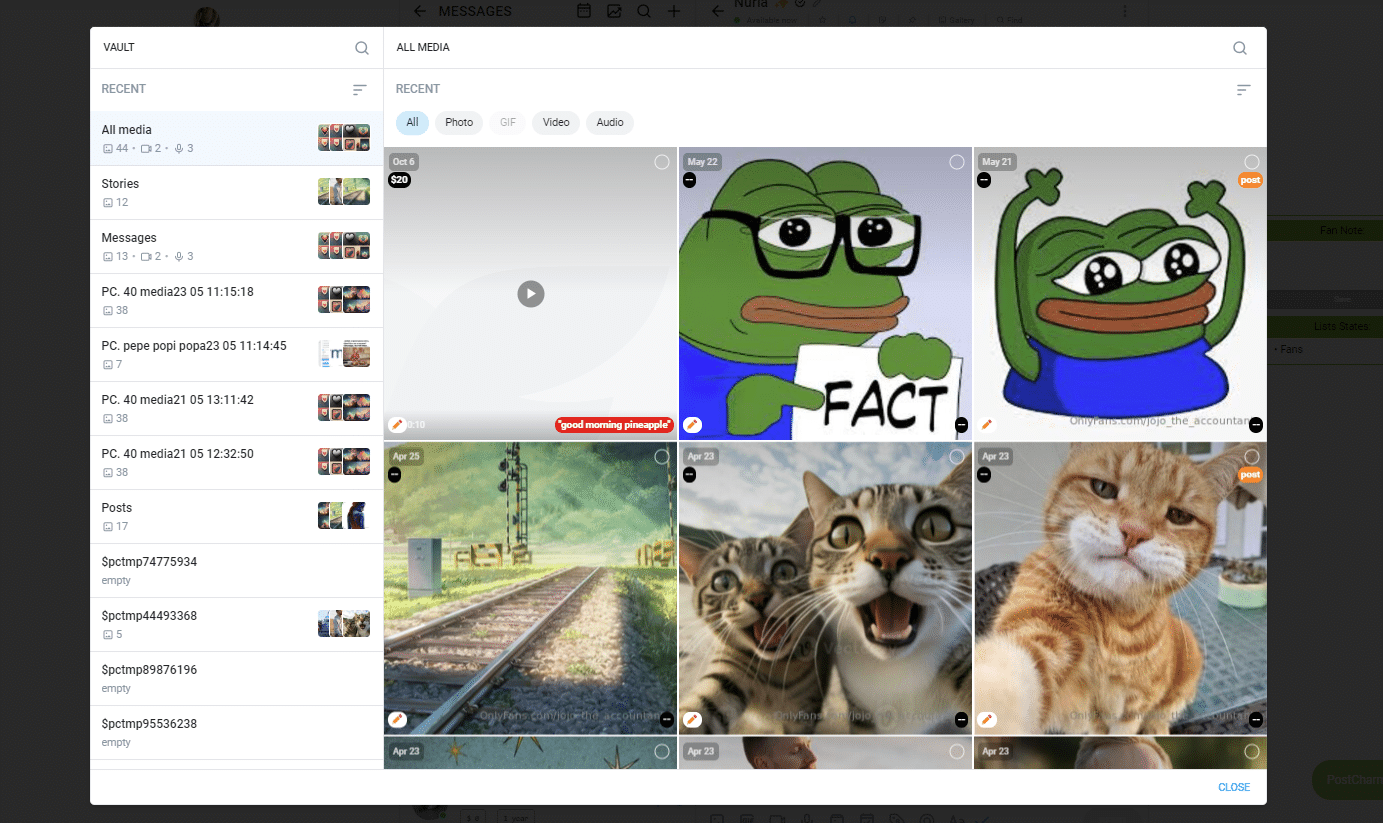Click the orange post badge on the May 21 Pepe
The width and height of the screenshot is (1383, 823).
tap(1250, 180)
